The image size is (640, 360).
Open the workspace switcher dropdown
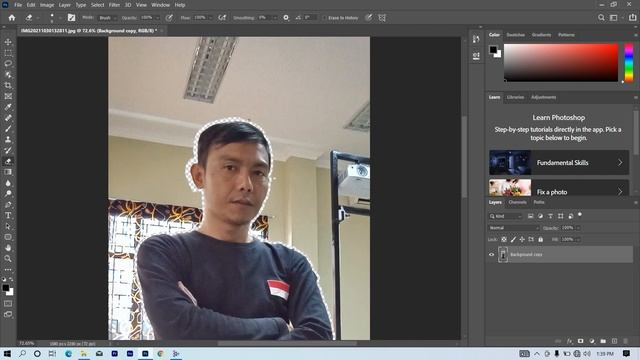coord(616,18)
